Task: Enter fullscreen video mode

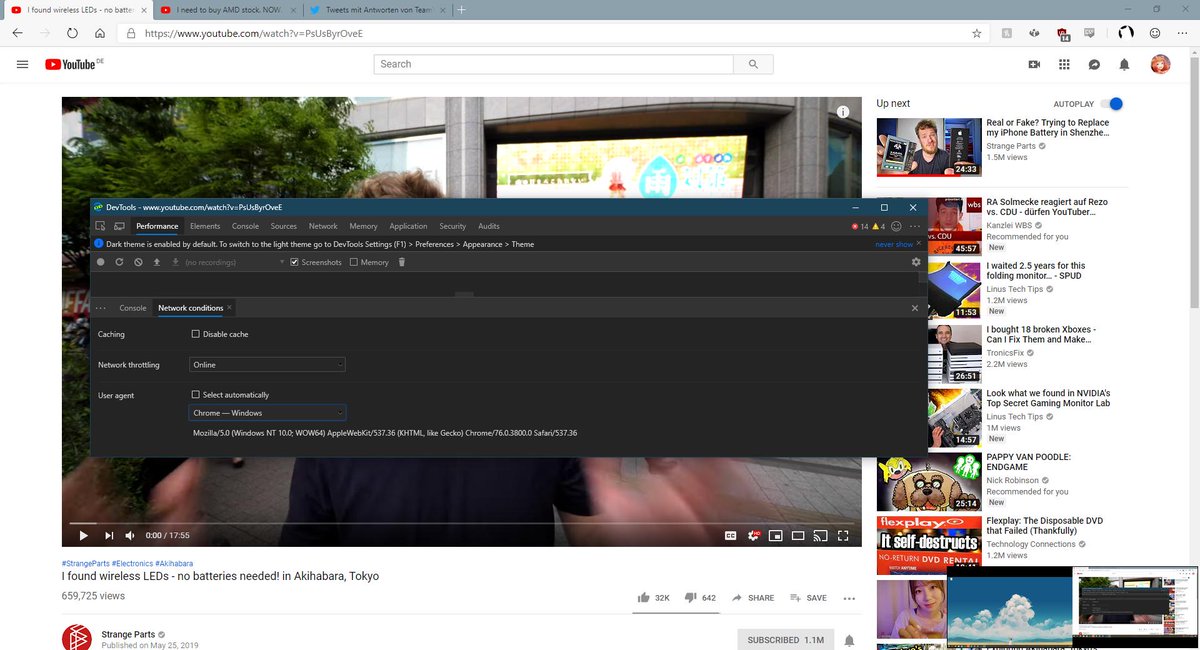Action: point(843,536)
